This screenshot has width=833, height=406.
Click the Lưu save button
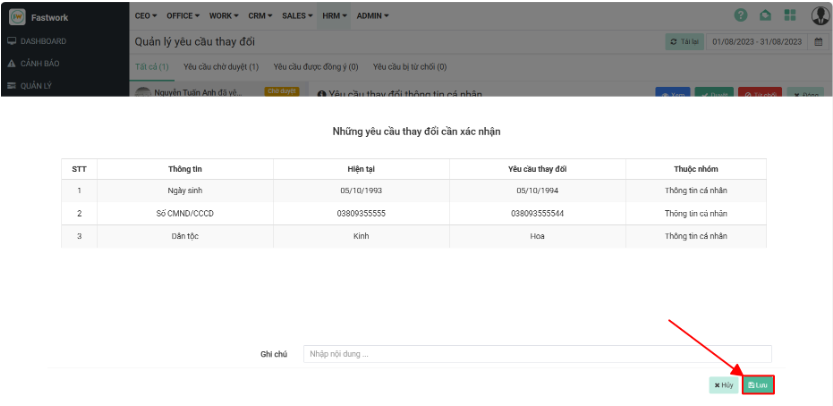click(758, 385)
